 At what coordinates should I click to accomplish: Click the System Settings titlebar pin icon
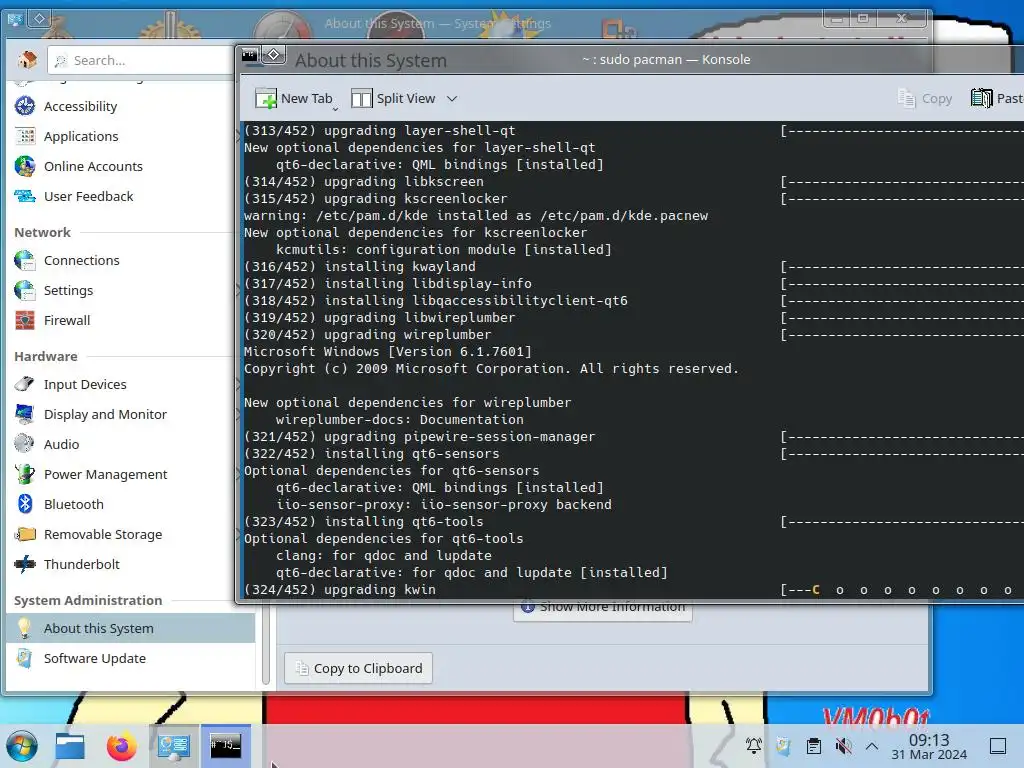coord(39,19)
